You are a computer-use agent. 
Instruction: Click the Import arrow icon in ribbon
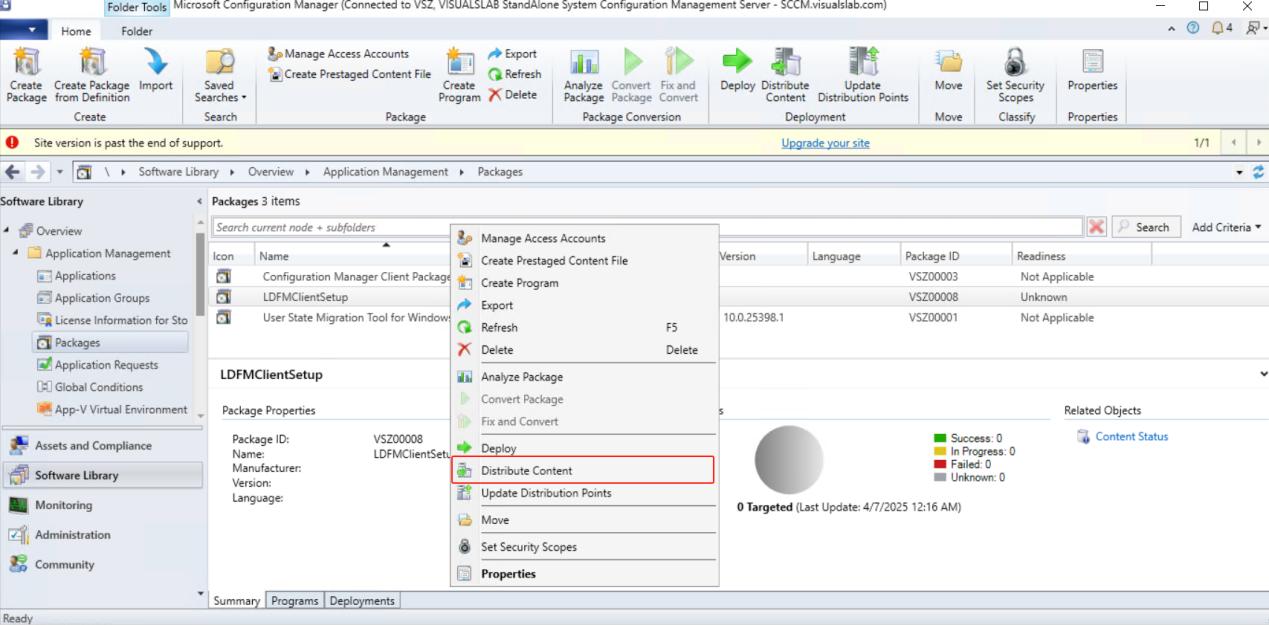[x=156, y=64]
